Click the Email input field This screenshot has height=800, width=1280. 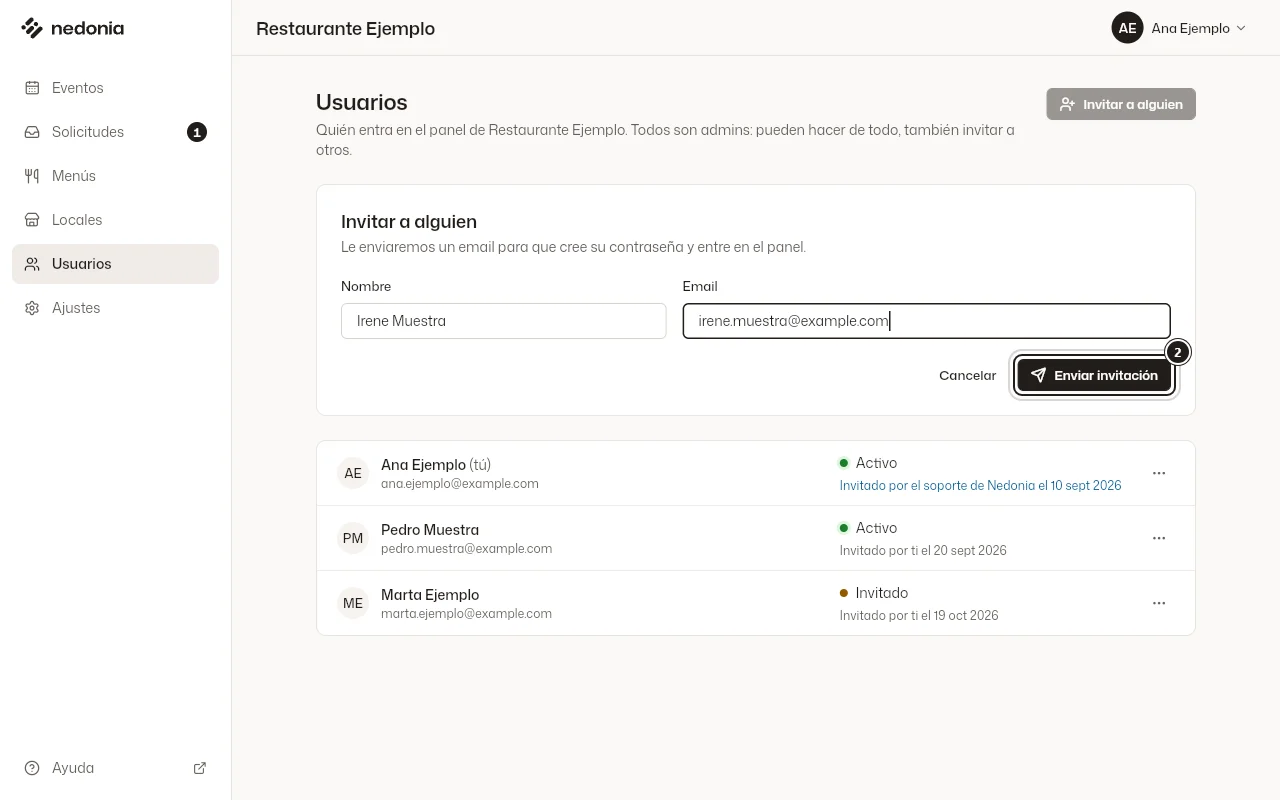[926, 321]
